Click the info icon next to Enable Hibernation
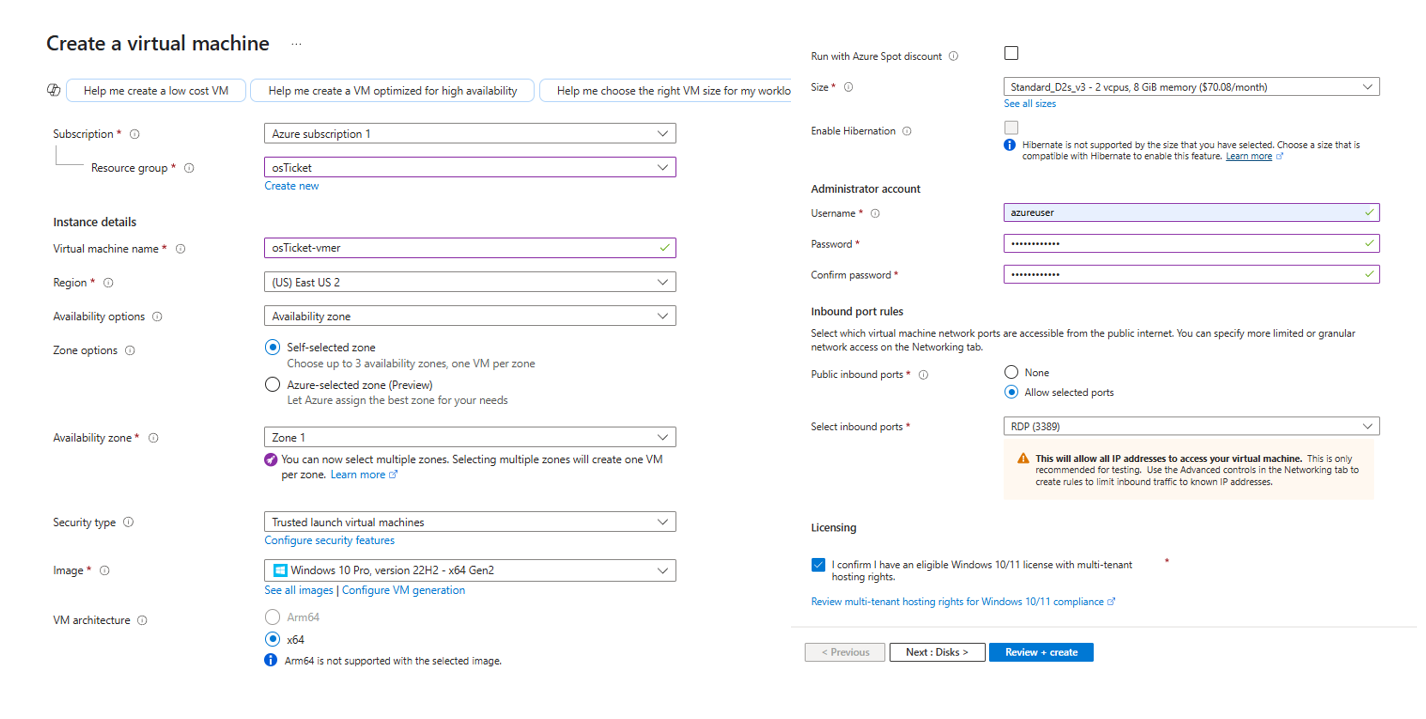 tap(907, 131)
